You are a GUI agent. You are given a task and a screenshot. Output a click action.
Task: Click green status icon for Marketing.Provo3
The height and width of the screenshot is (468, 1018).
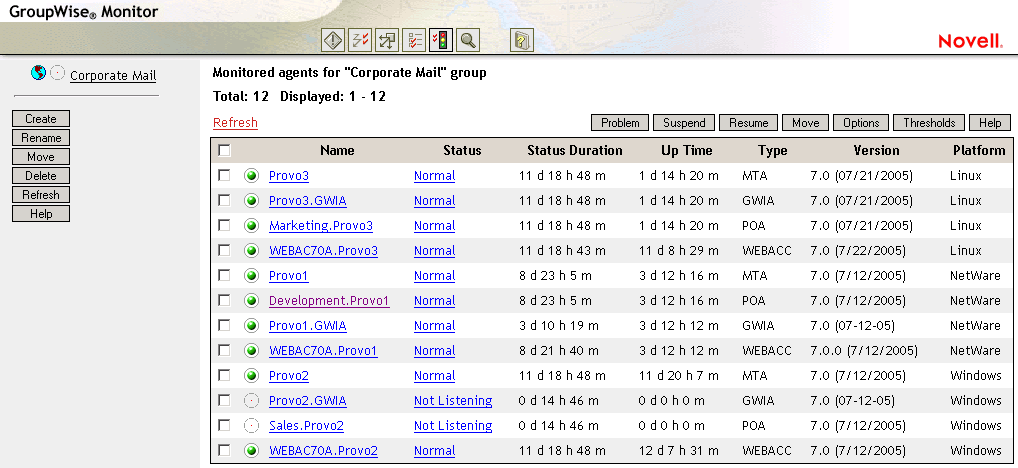[251, 226]
